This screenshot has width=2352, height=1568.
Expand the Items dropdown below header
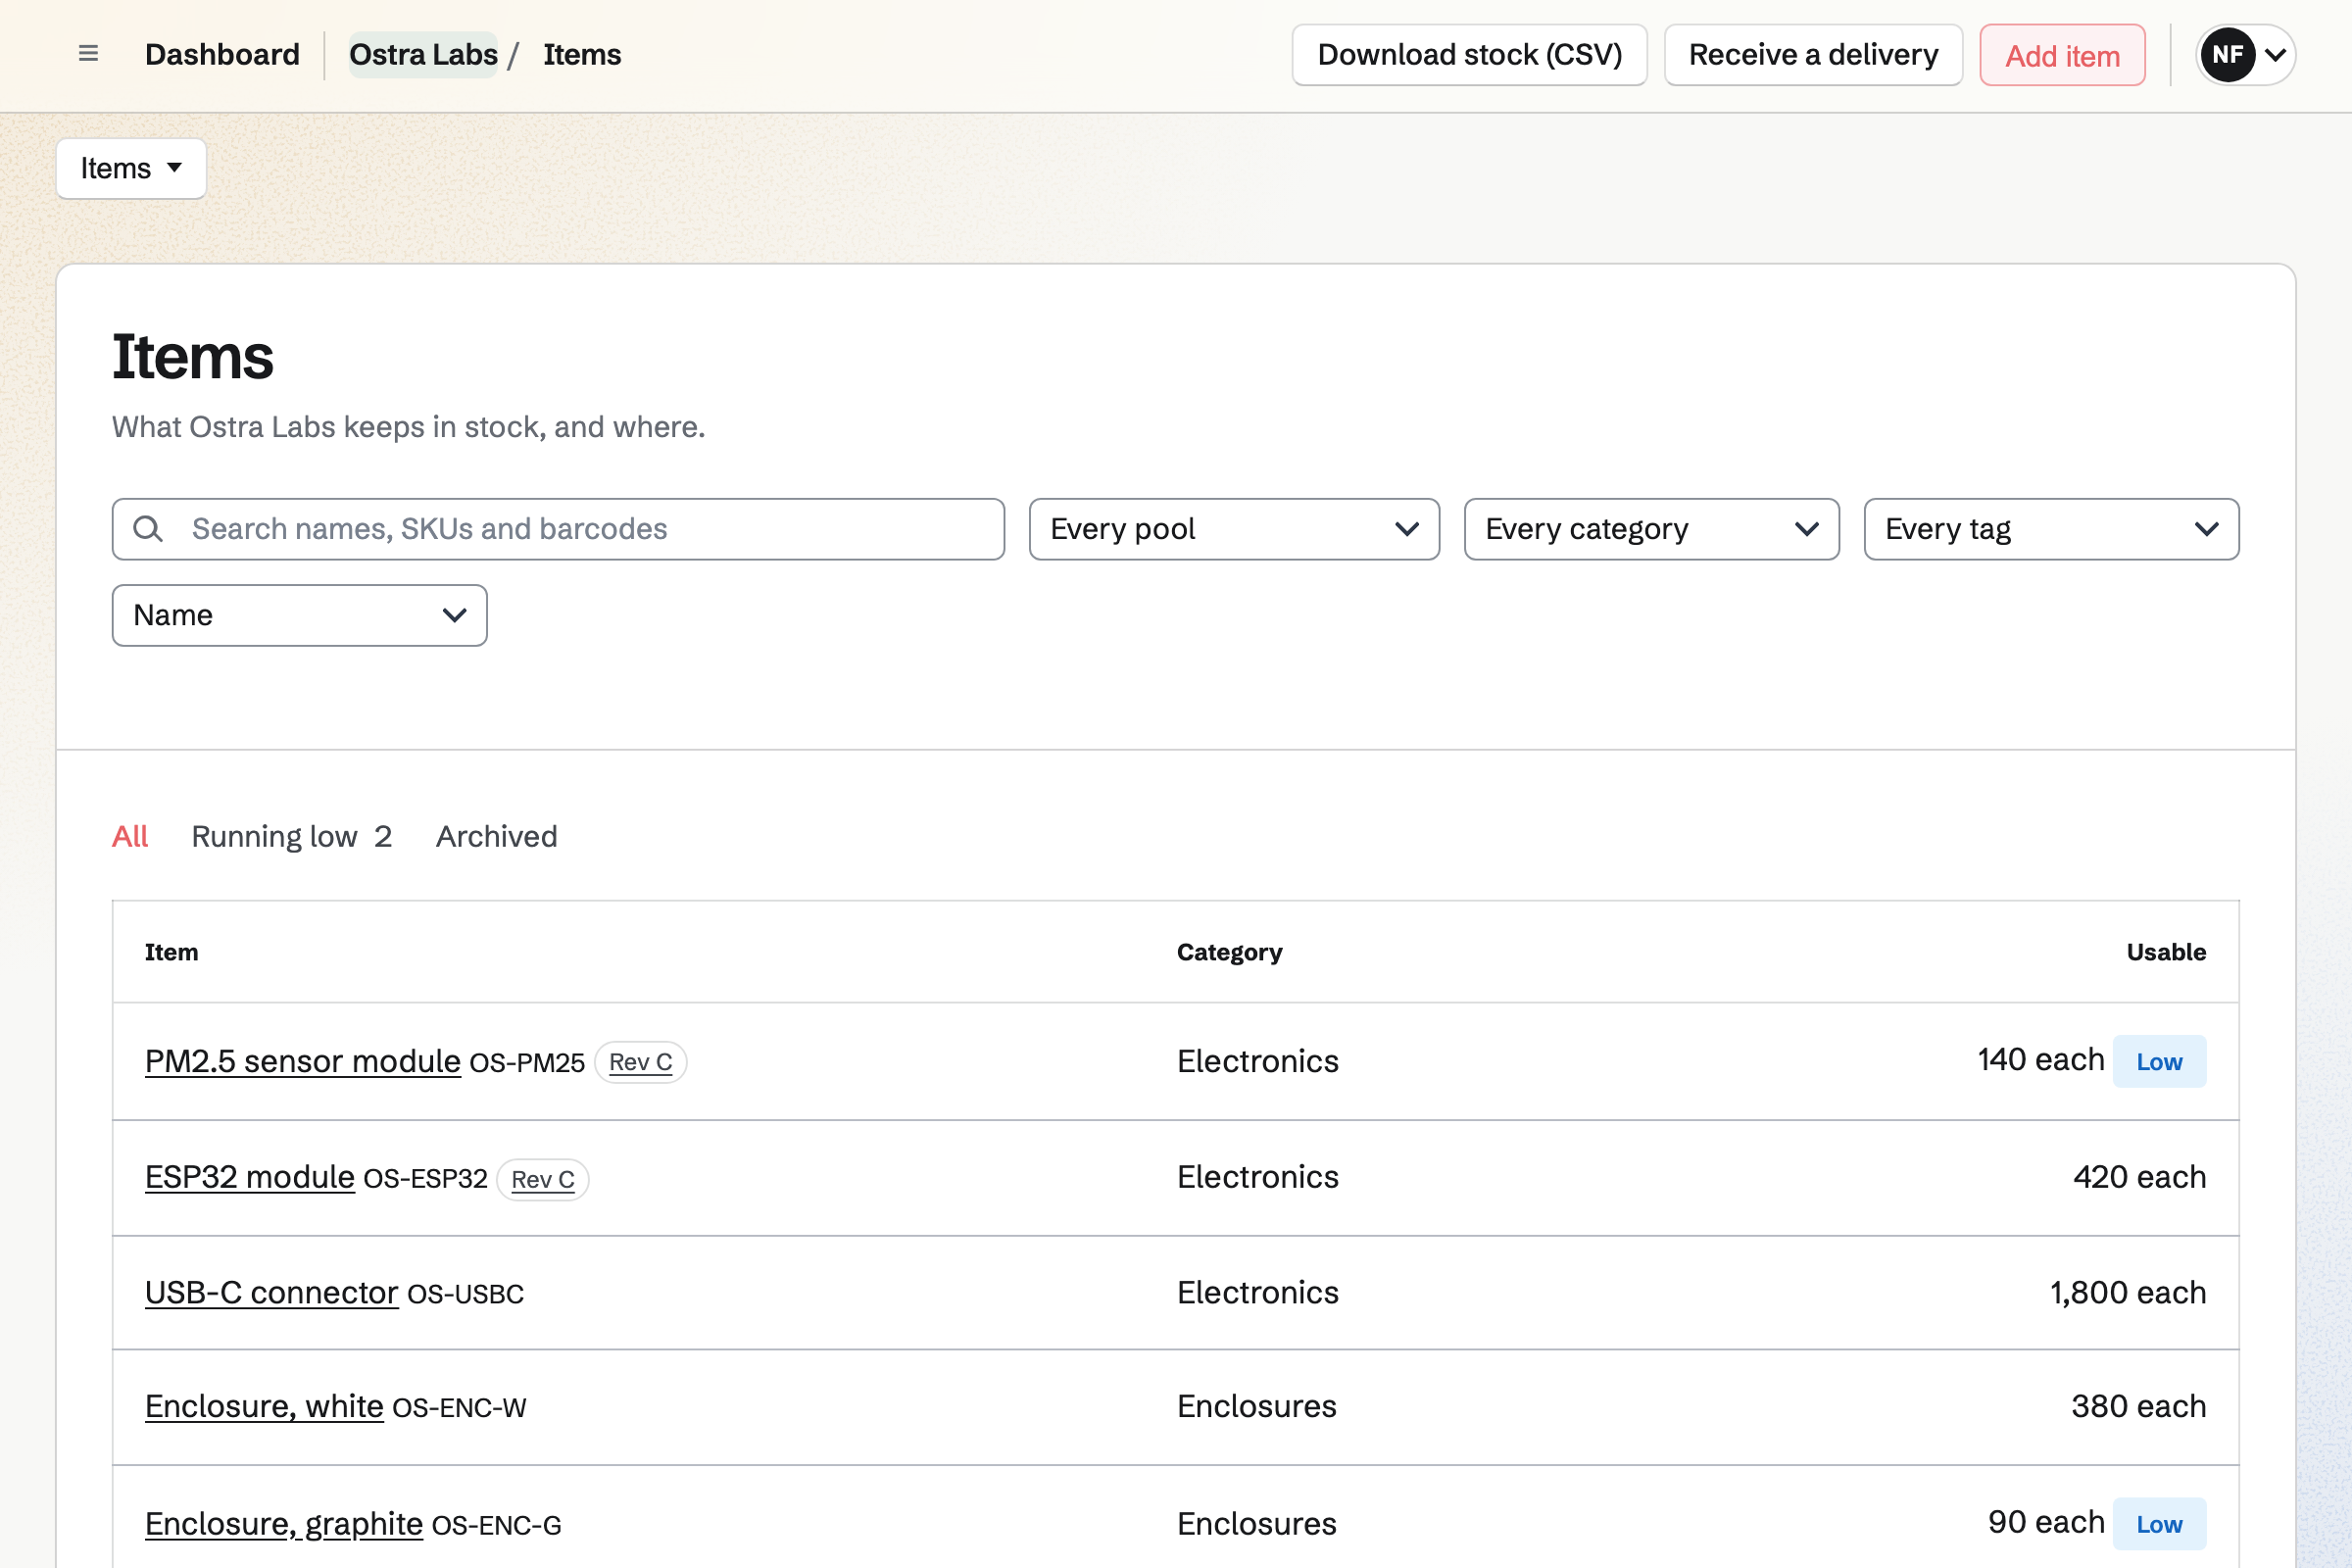point(131,168)
